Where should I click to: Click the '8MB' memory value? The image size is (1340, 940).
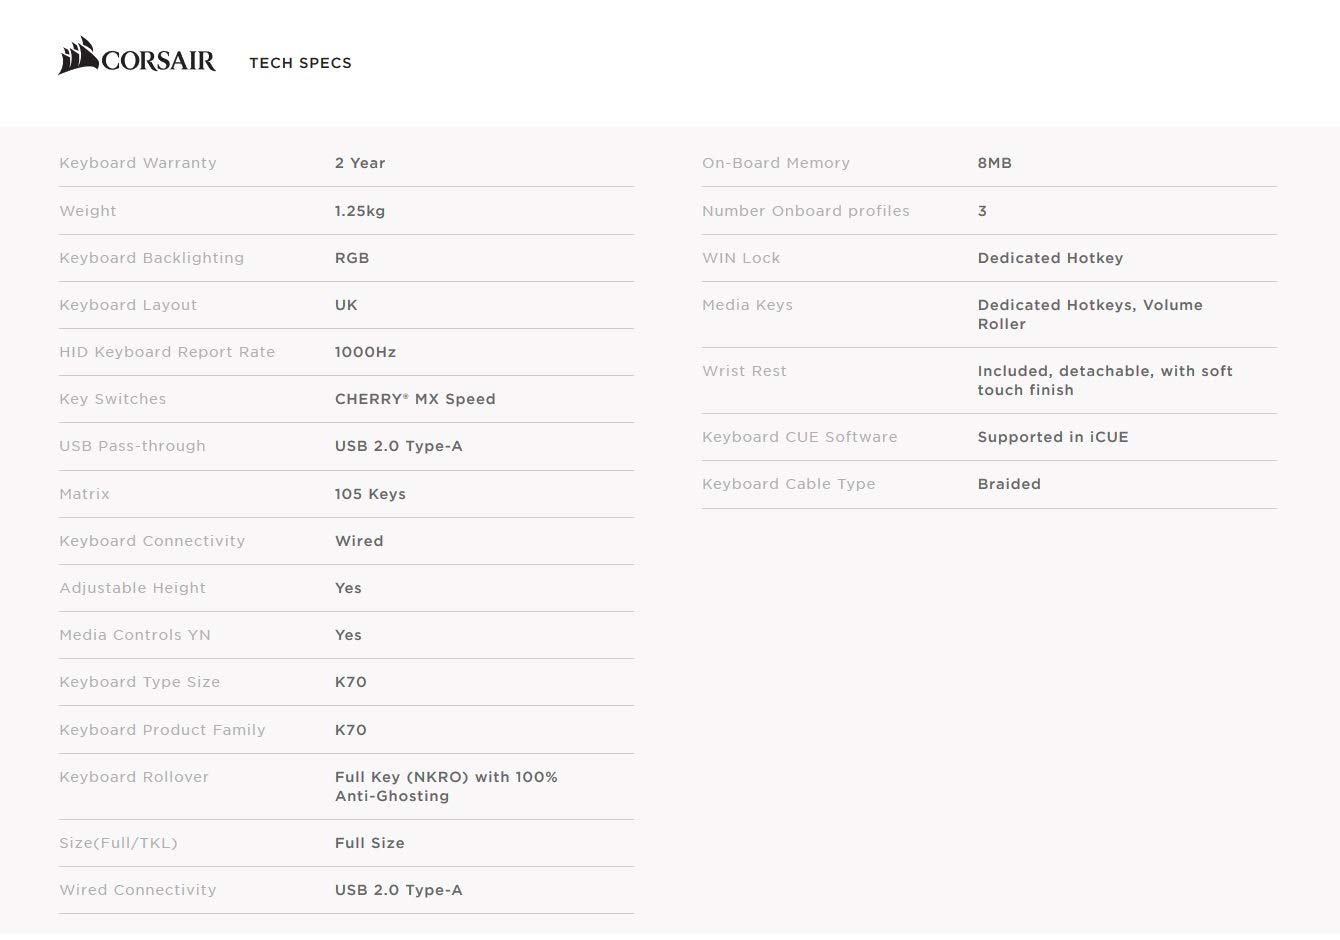coord(995,163)
